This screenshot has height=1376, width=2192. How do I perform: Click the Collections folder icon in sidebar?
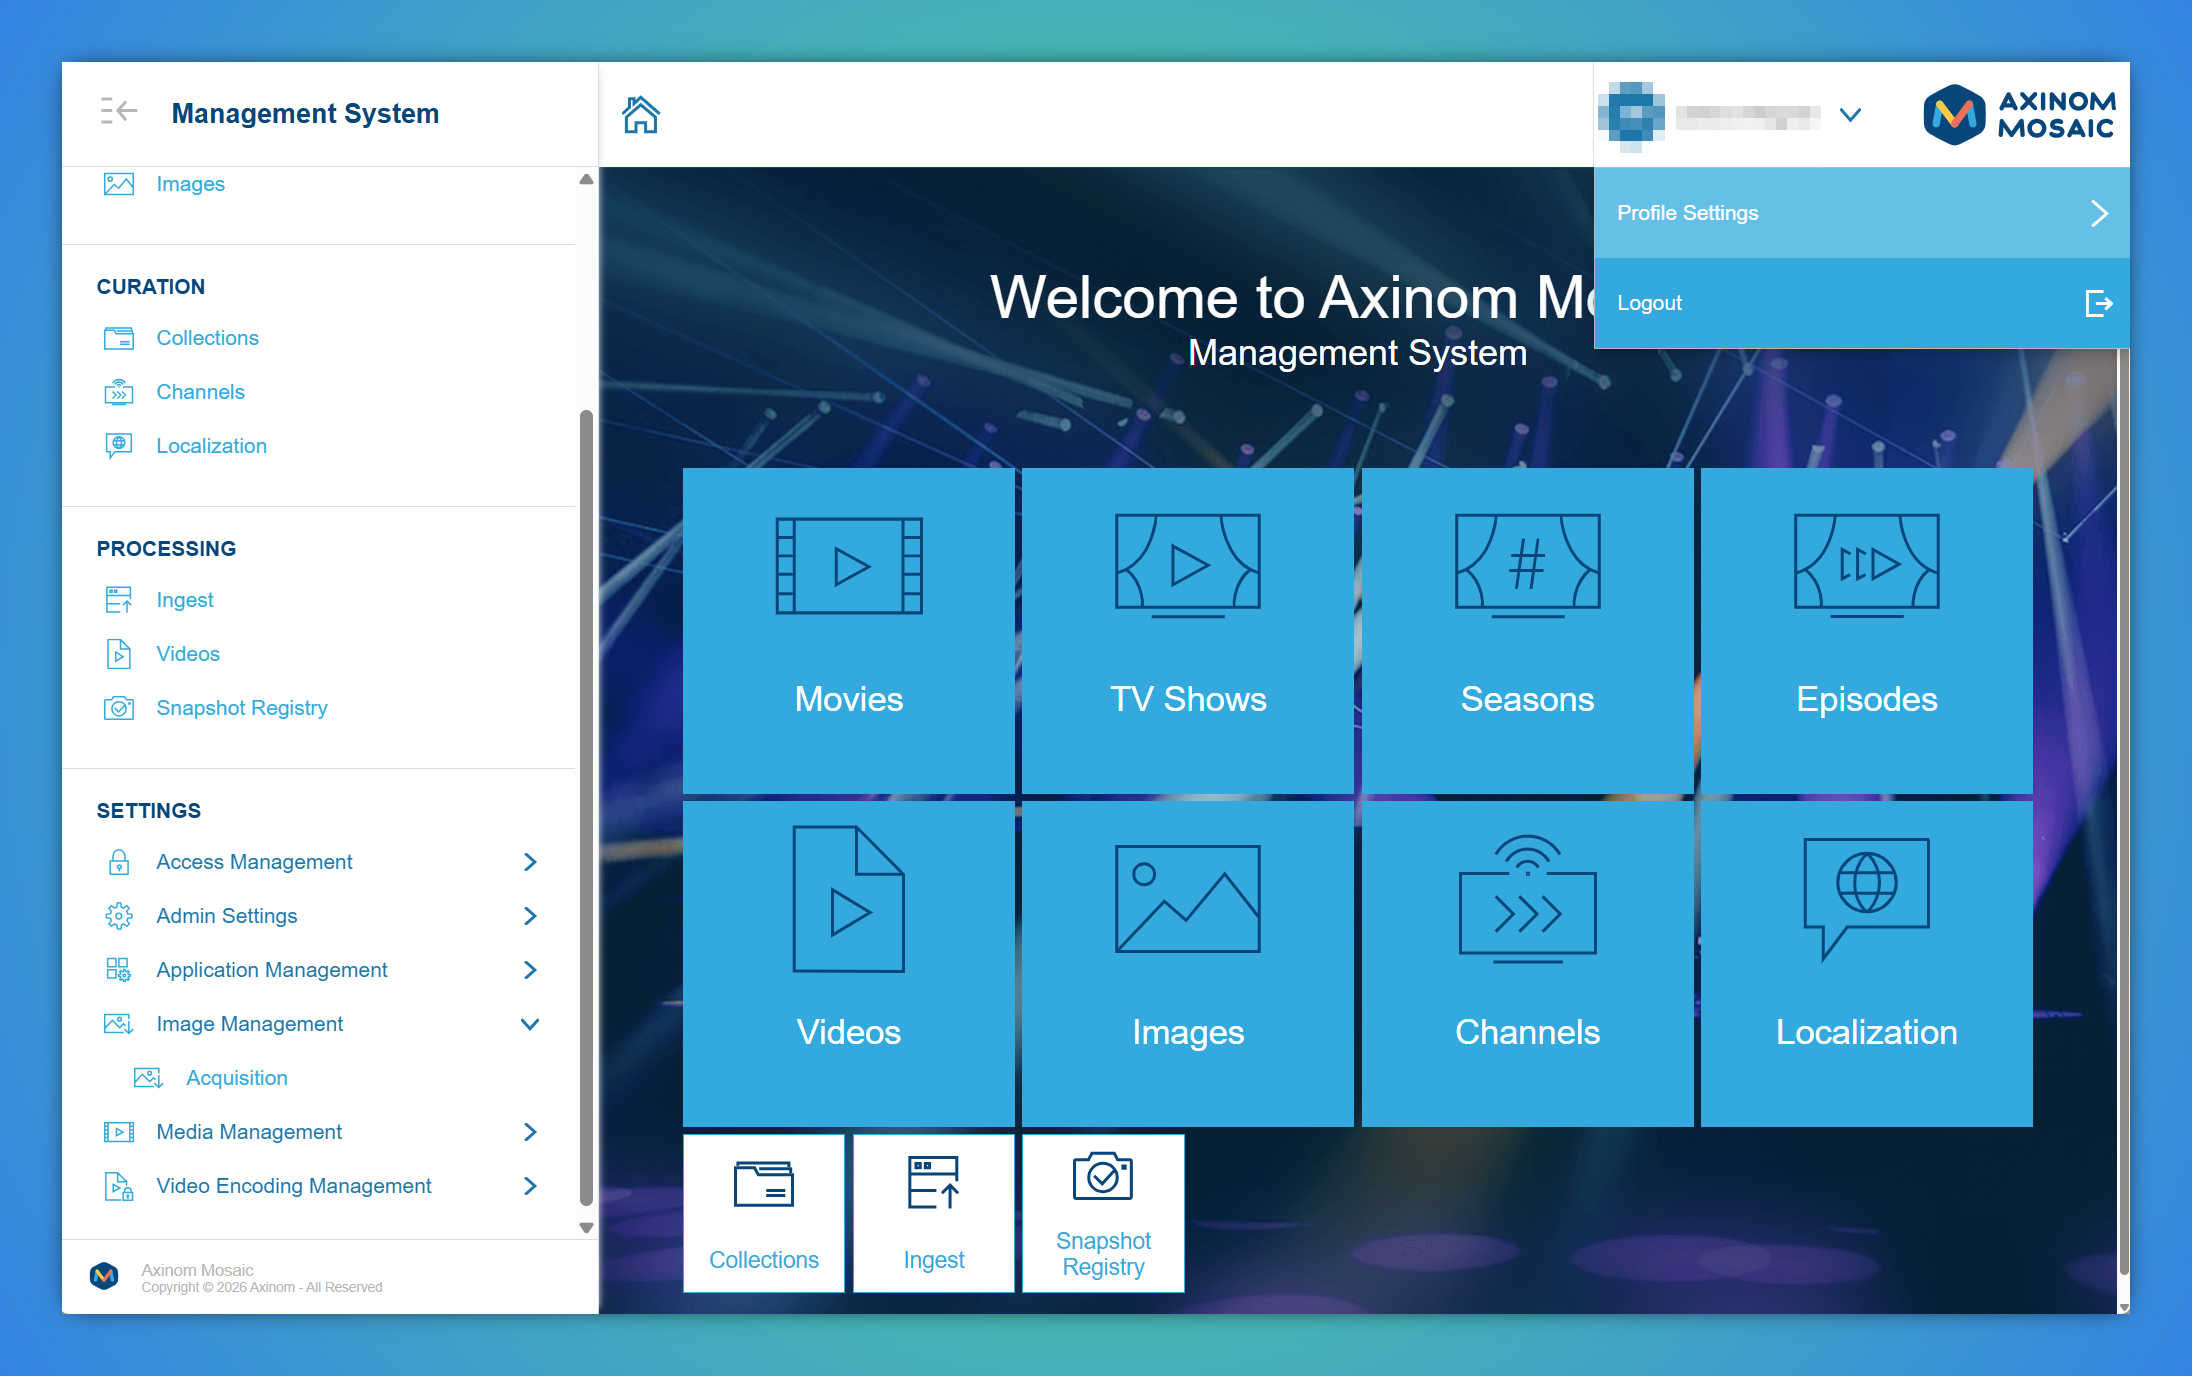(x=119, y=338)
